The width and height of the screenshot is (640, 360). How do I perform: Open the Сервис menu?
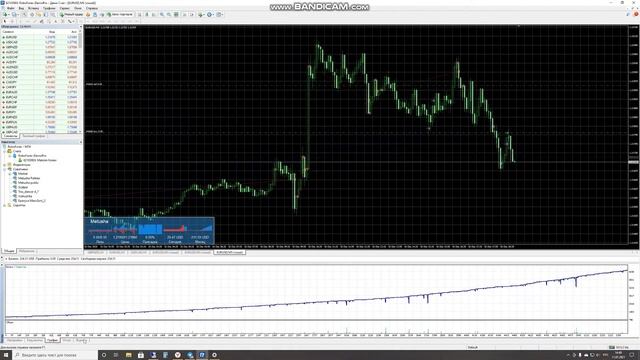pos(64,8)
